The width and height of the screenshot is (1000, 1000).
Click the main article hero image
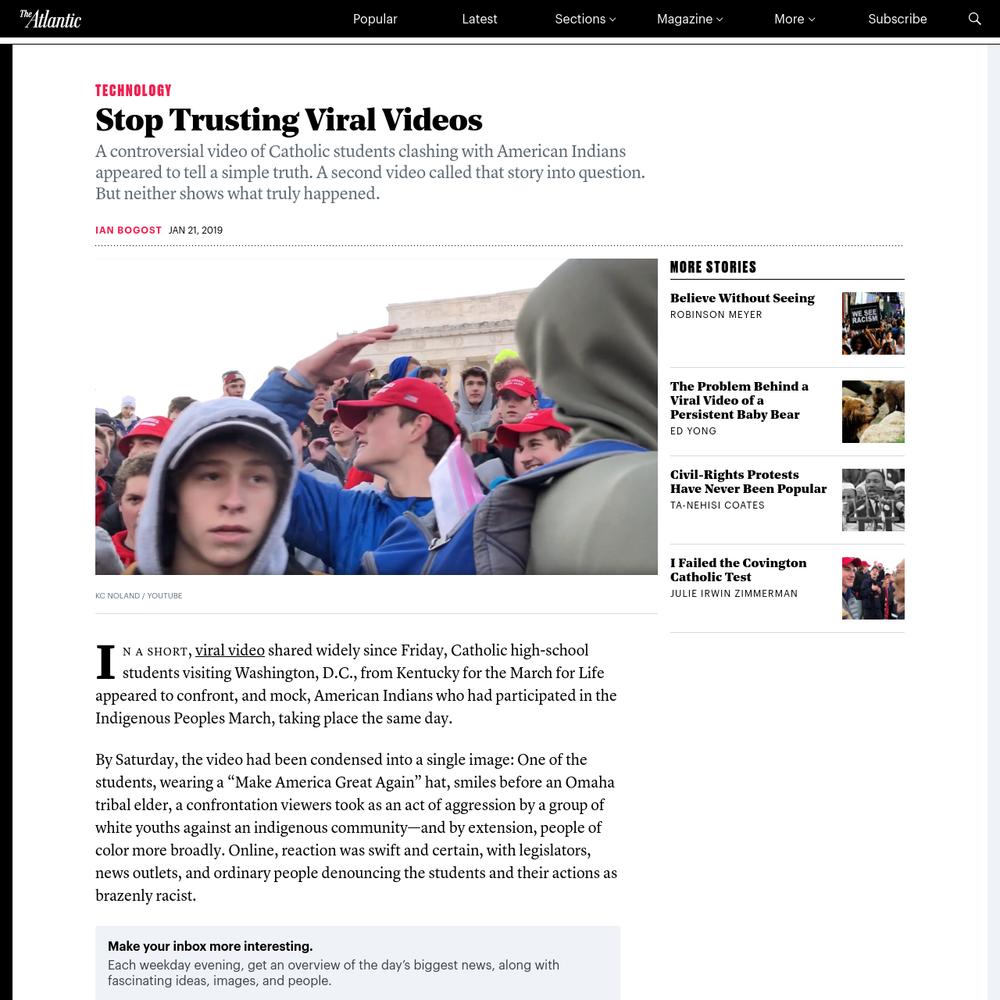(x=376, y=416)
